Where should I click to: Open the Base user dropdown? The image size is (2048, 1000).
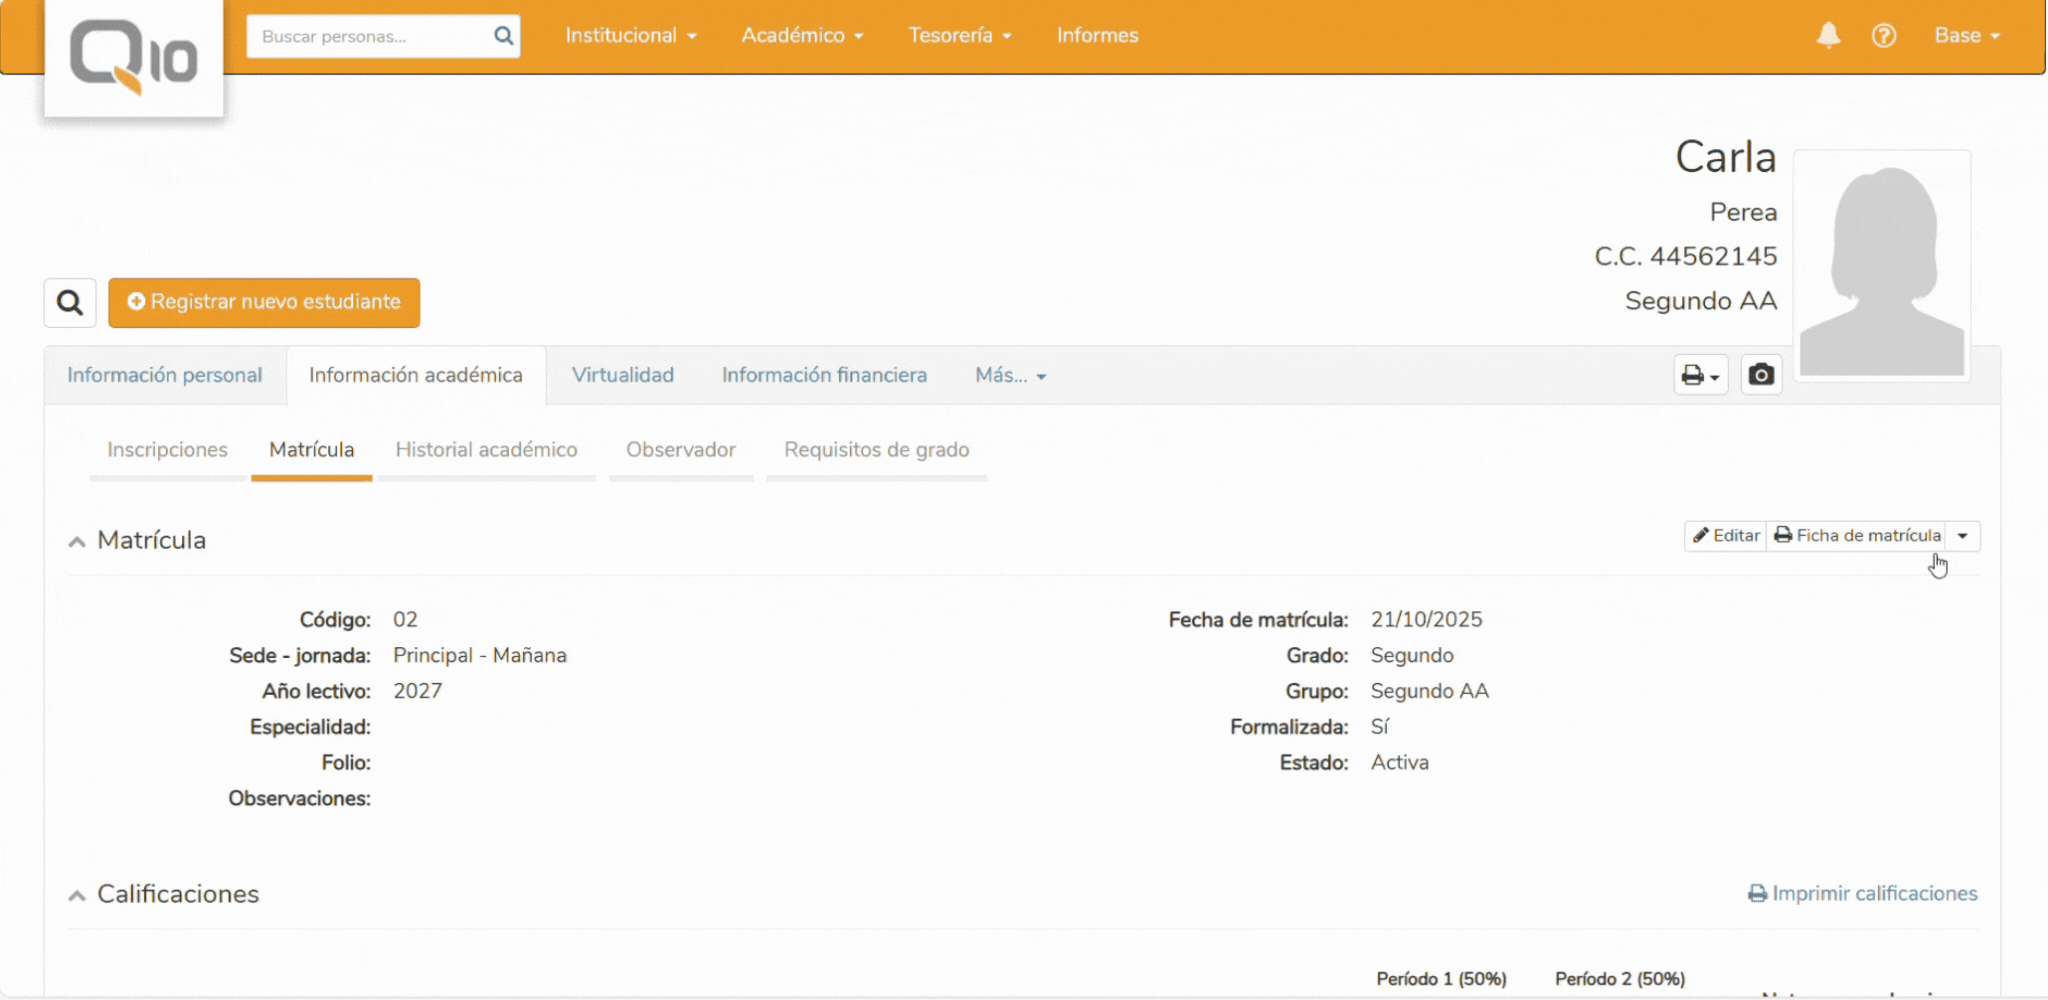1966,35
